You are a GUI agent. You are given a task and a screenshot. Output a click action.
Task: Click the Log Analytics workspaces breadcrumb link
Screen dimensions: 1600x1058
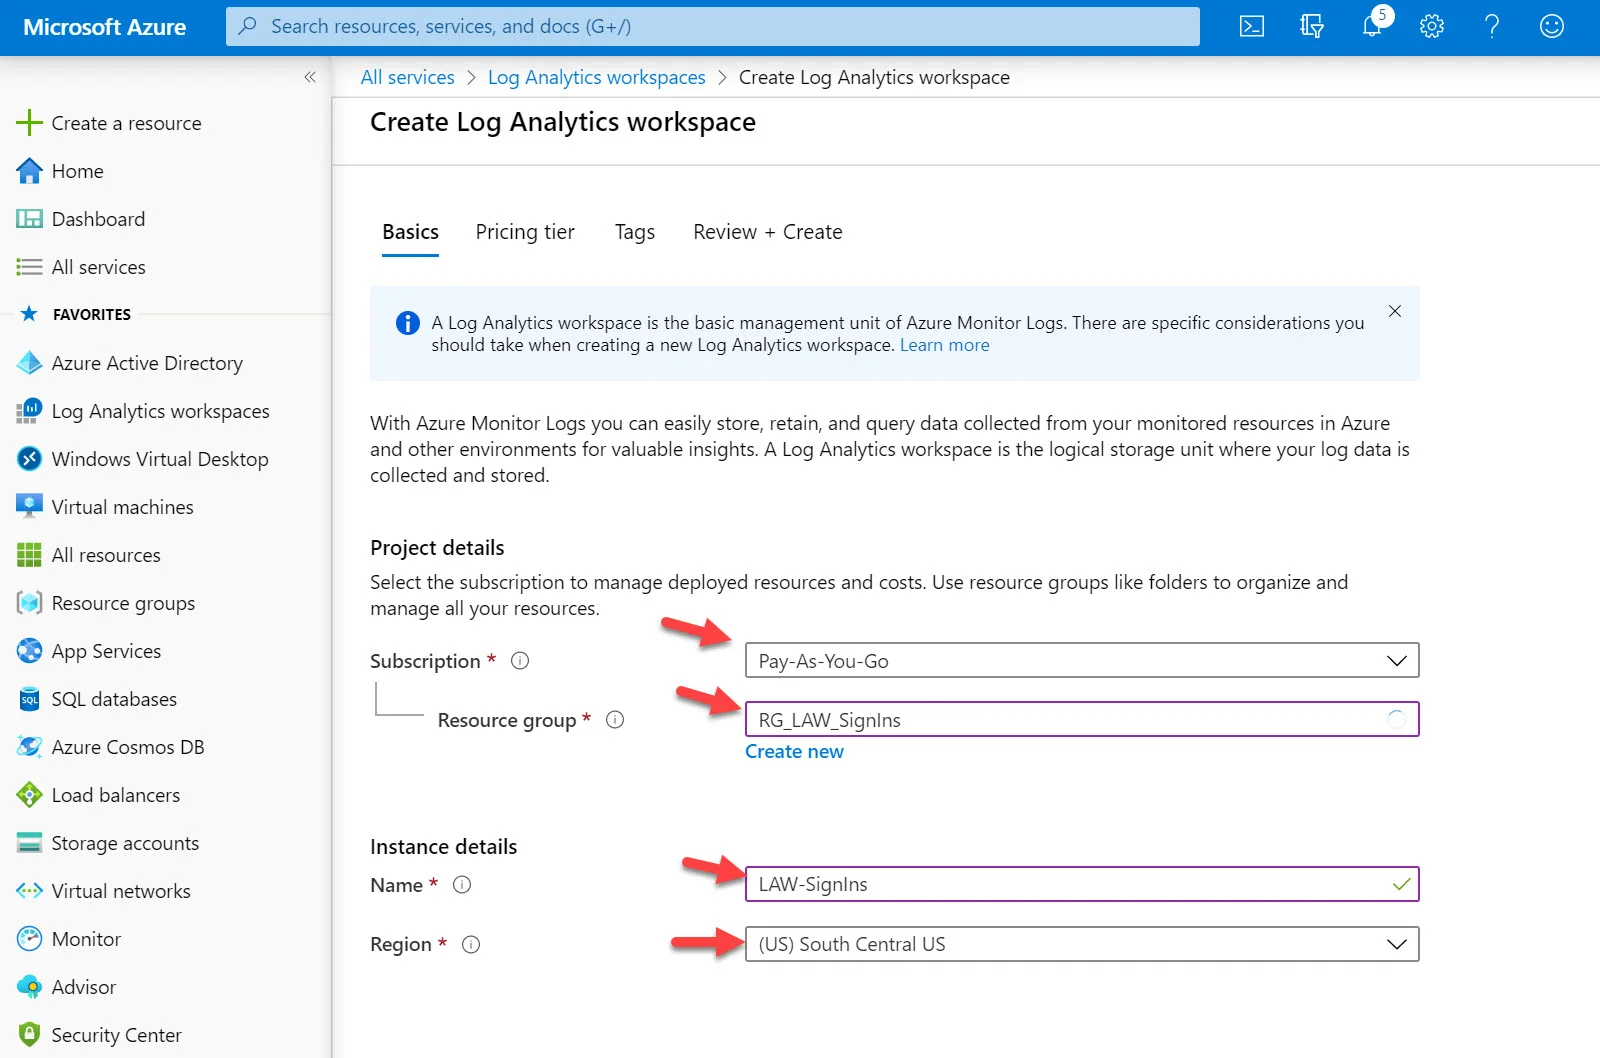pyautogui.click(x=596, y=77)
